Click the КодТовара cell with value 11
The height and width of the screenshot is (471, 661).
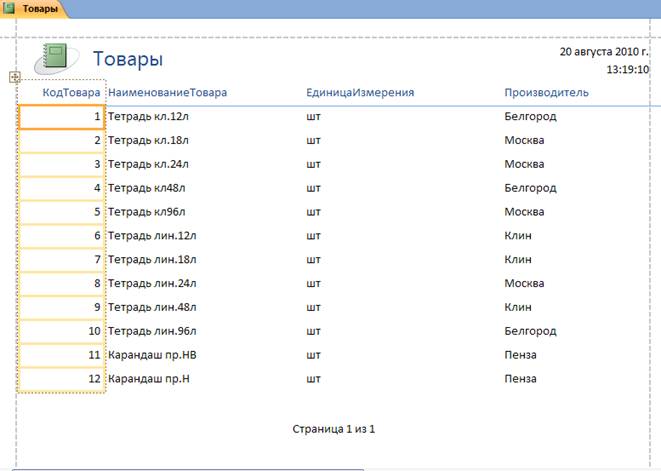tap(62, 355)
